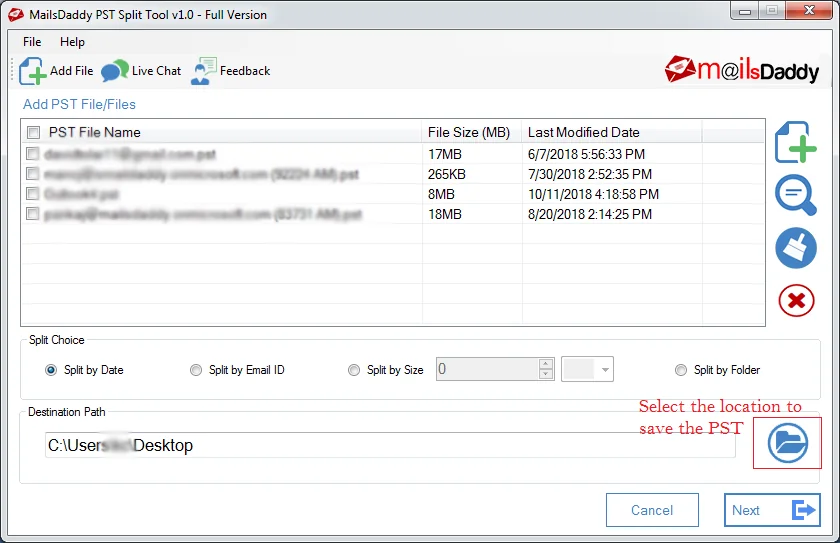
Task: Open the Help menu
Action: click(x=72, y=42)
